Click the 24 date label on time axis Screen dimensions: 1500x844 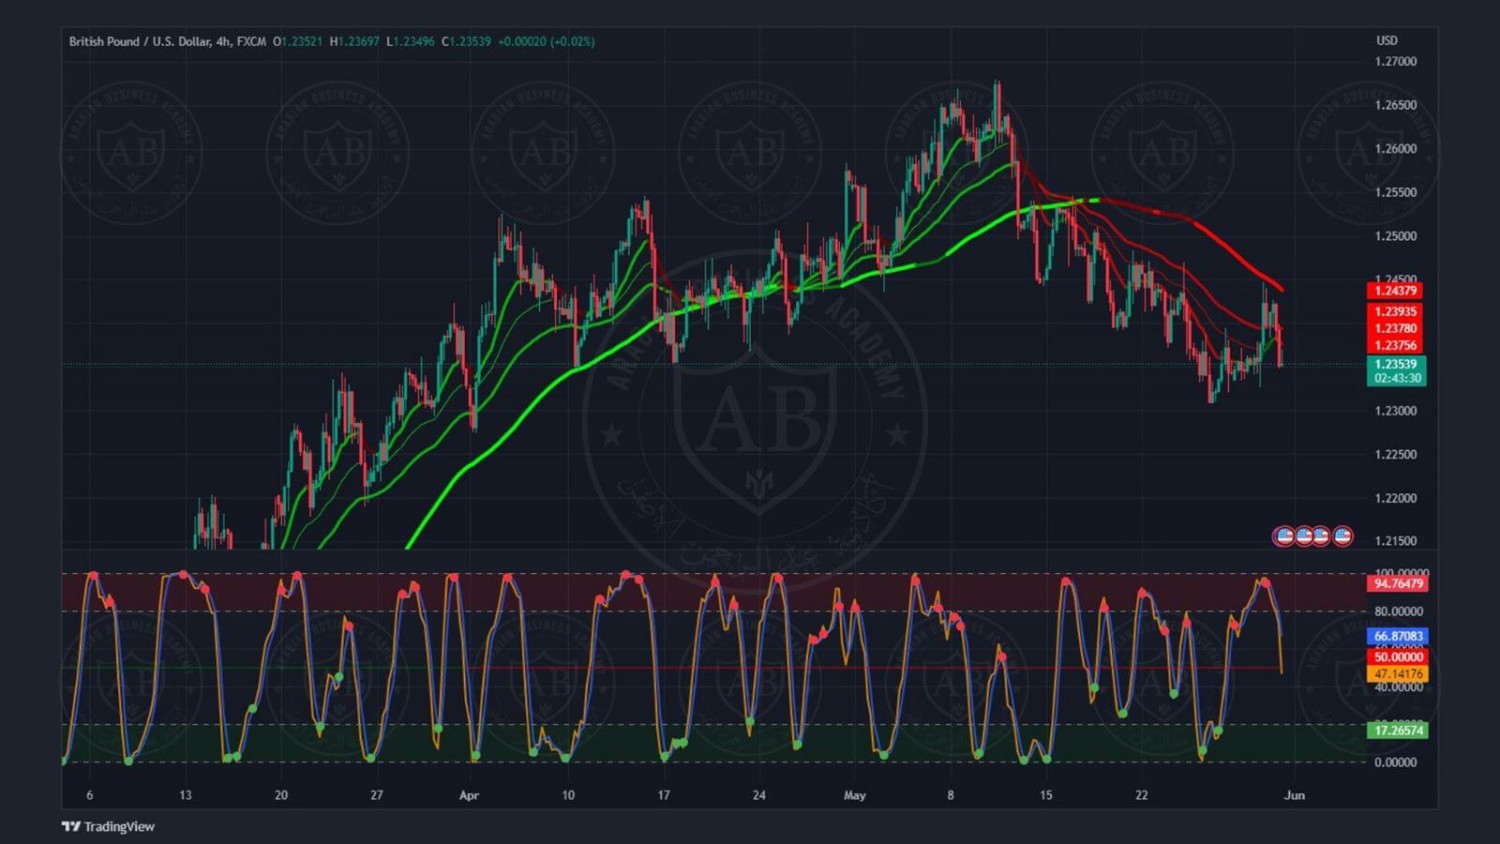coord(759,795)
